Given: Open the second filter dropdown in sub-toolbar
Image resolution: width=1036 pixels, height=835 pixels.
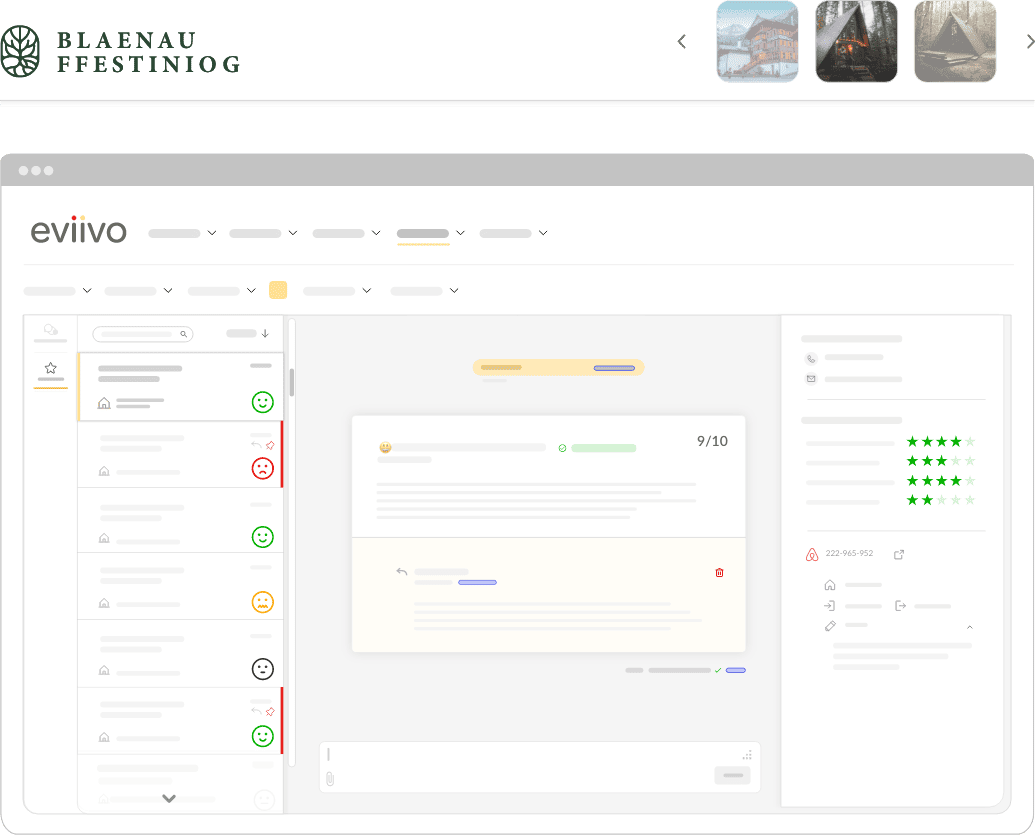Looking at the screenshot, I should tap(139, 291).
